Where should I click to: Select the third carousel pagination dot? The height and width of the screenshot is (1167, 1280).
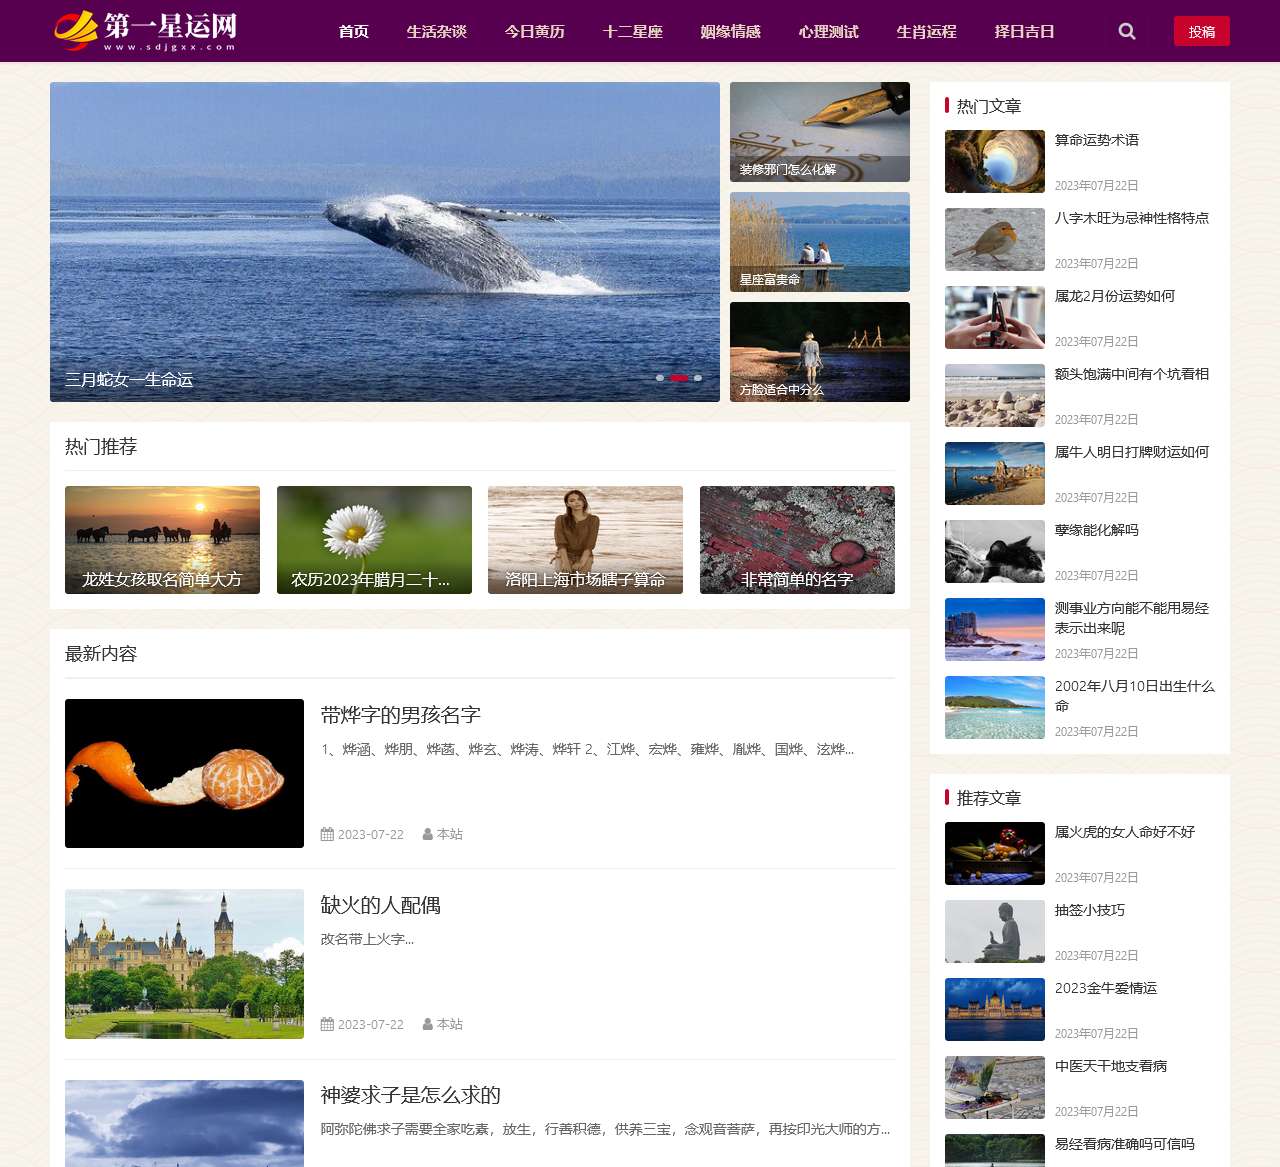[x=698, y=378]
